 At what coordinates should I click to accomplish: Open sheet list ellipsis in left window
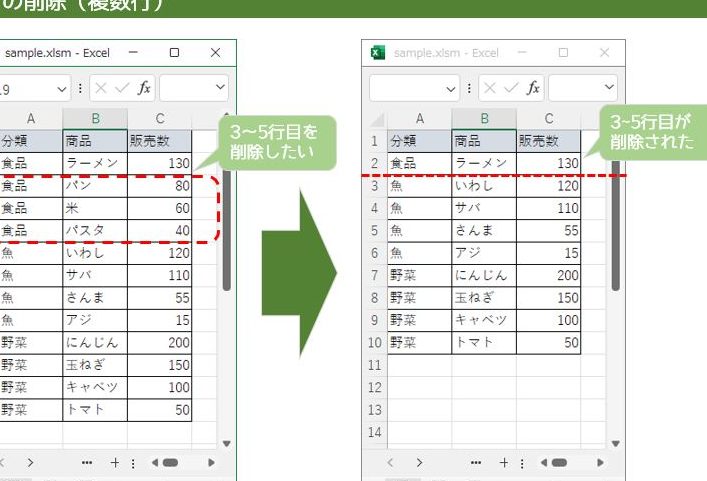[87, 463]
